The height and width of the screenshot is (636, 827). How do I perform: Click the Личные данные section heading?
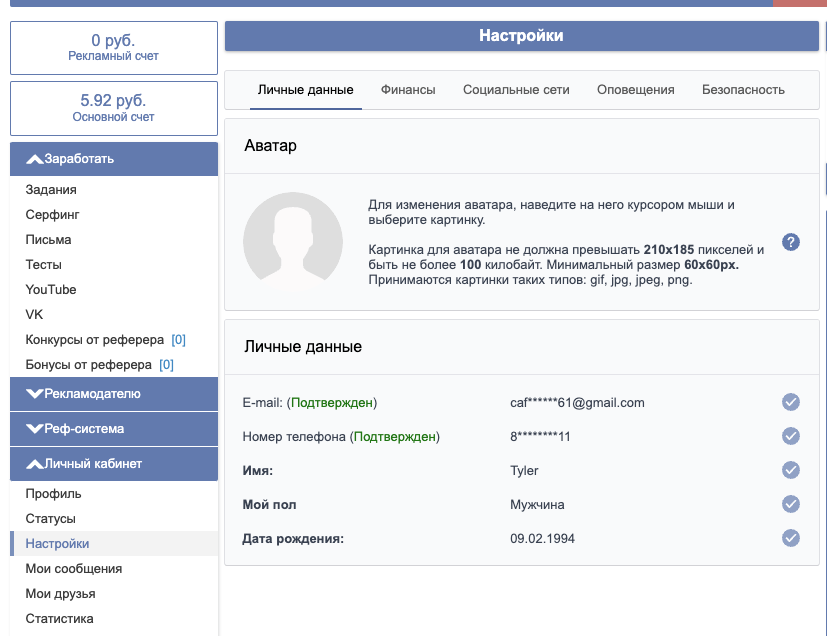pos(303,346)
